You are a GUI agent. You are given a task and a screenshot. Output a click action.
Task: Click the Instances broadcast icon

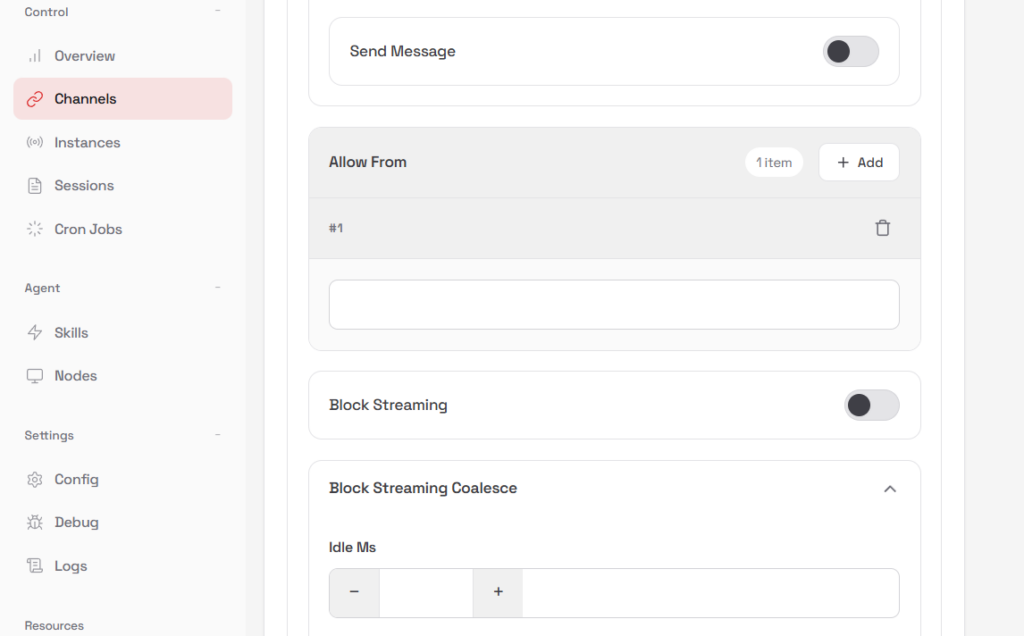pos(35,143)
